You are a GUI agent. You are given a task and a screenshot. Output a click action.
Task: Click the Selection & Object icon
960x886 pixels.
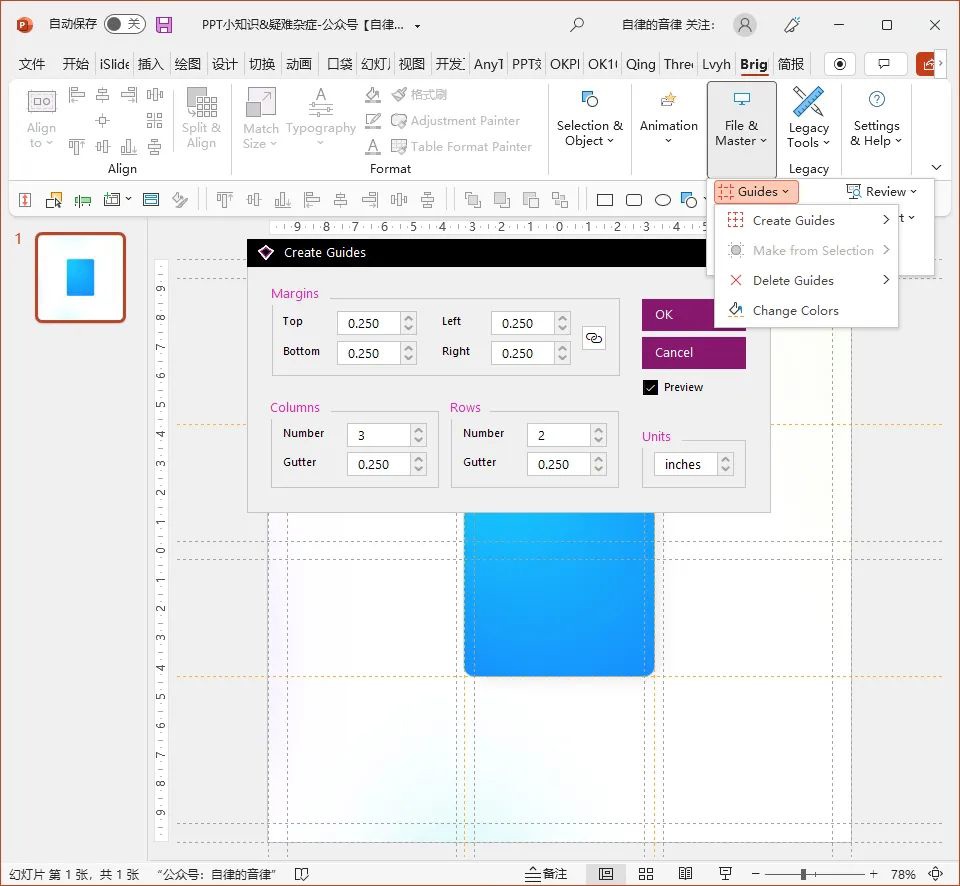point(590,100)
